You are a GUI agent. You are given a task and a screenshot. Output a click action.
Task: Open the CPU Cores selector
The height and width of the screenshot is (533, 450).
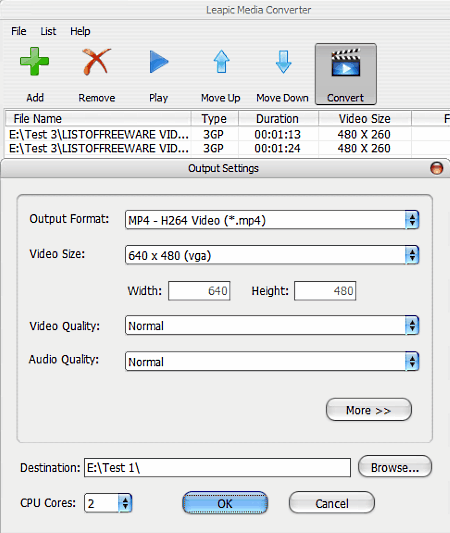click(125, 503)
